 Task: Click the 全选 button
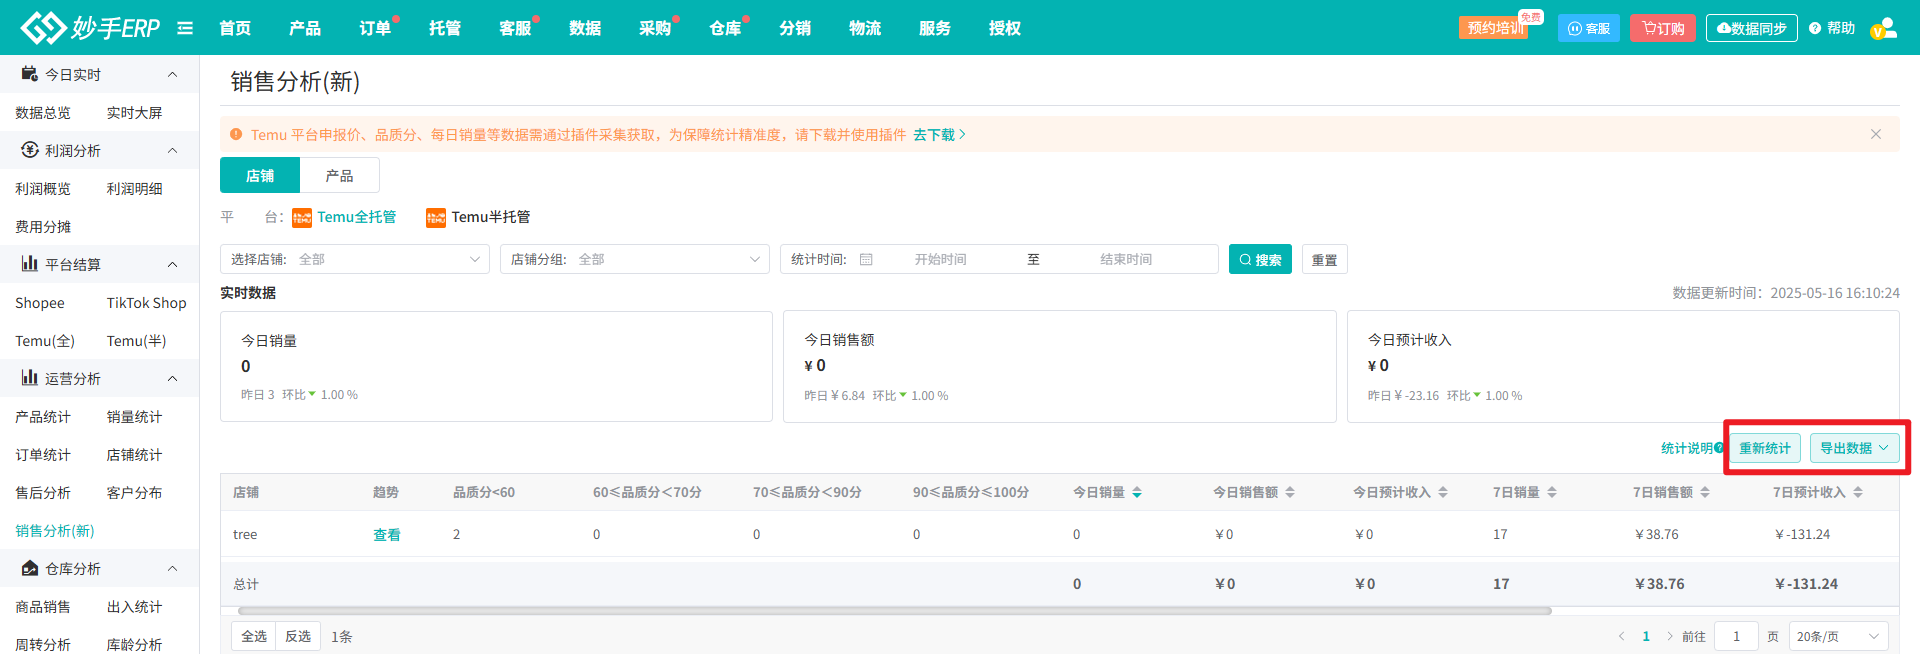pos(254,636)
